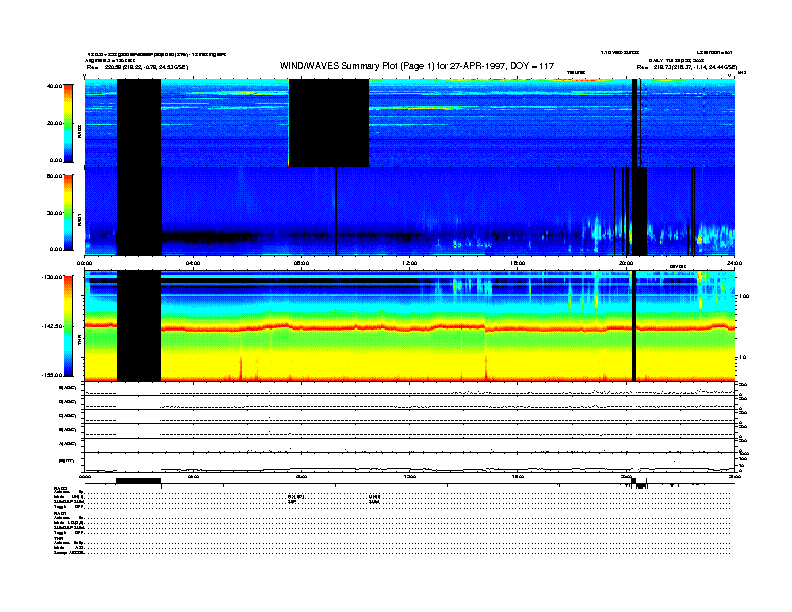This screenshot has height=612, width=792.
Task: Click the 12:00 label below the line plots
Action: [x=410, y=476]
